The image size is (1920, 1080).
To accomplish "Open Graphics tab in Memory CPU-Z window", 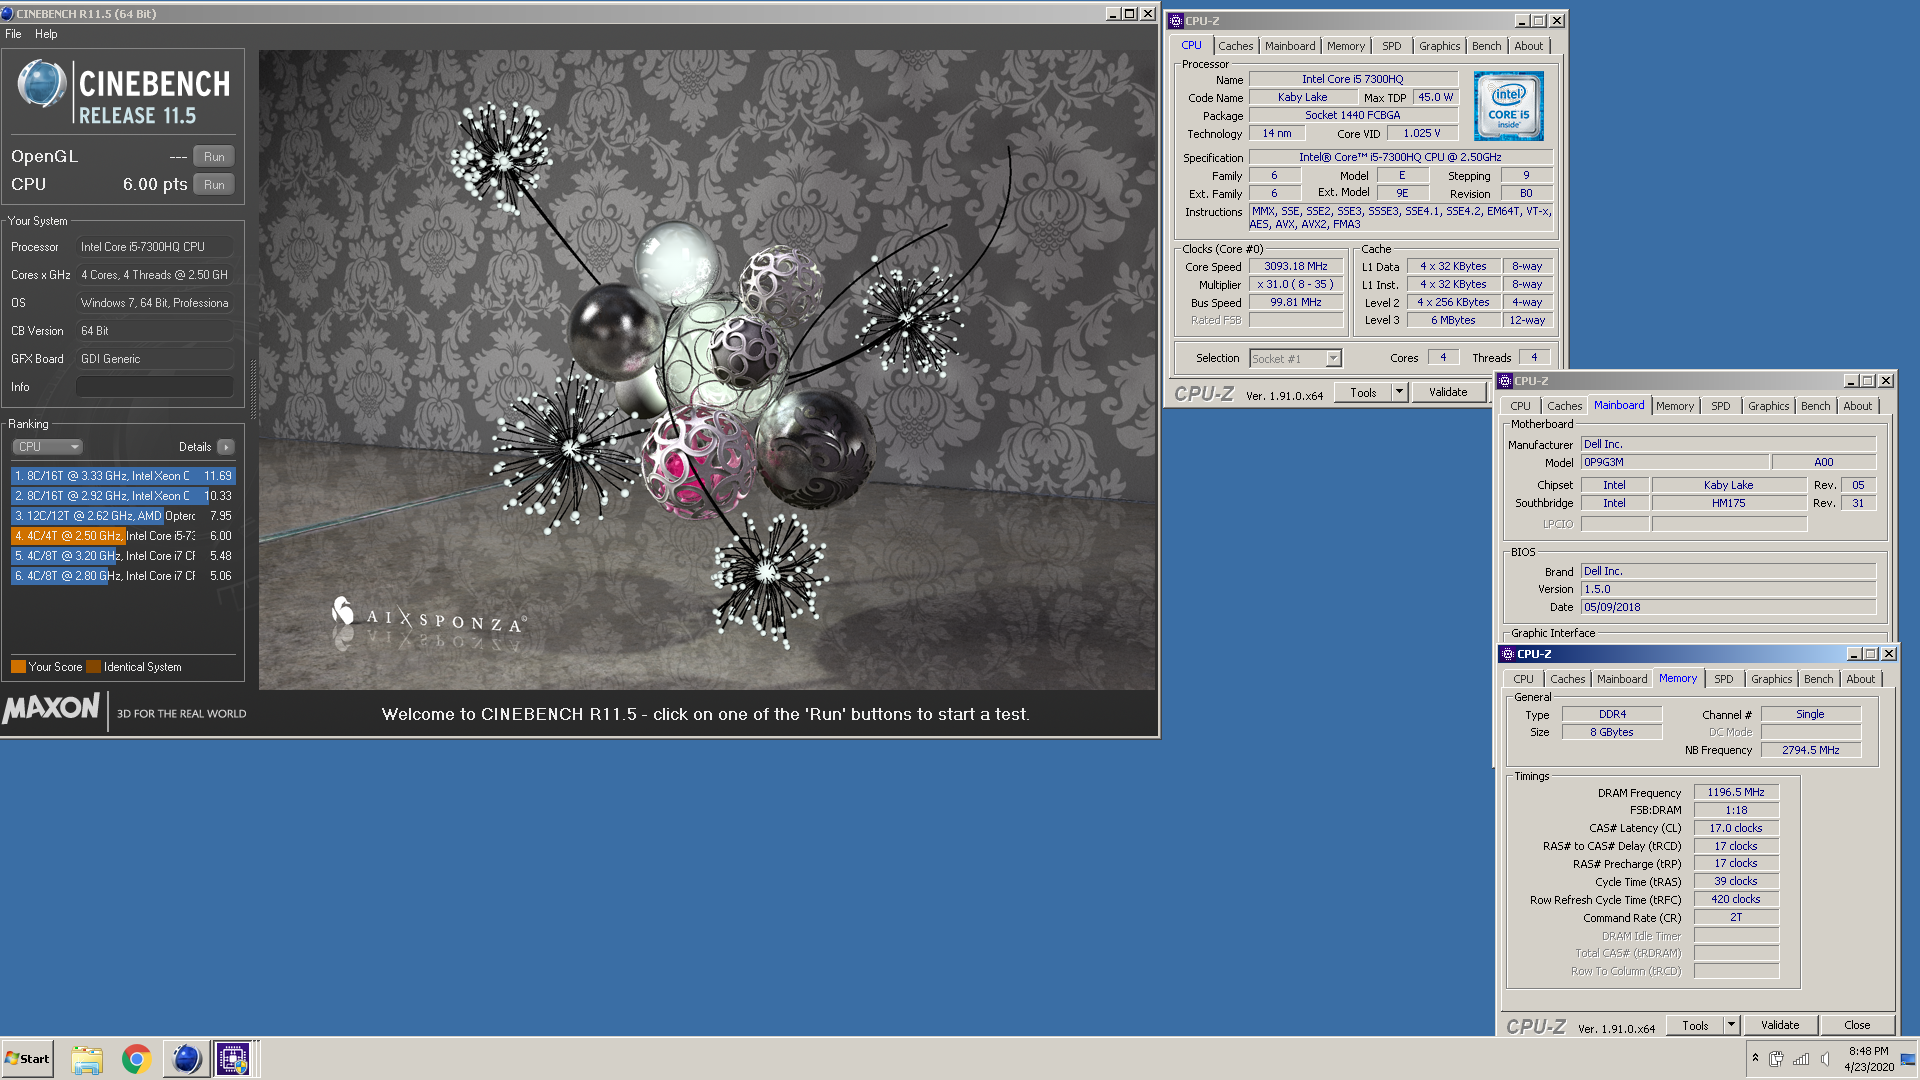I will coord(1771,679).
